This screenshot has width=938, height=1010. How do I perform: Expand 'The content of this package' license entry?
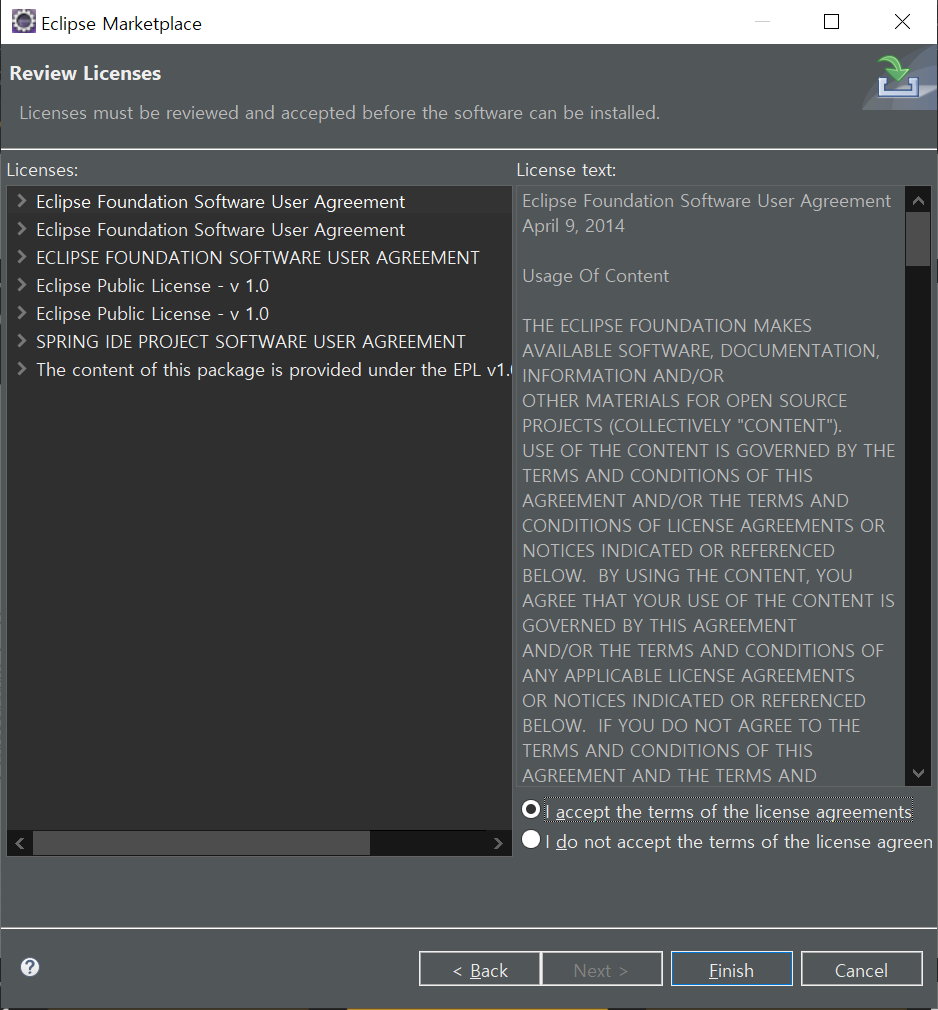pos(21,368)
